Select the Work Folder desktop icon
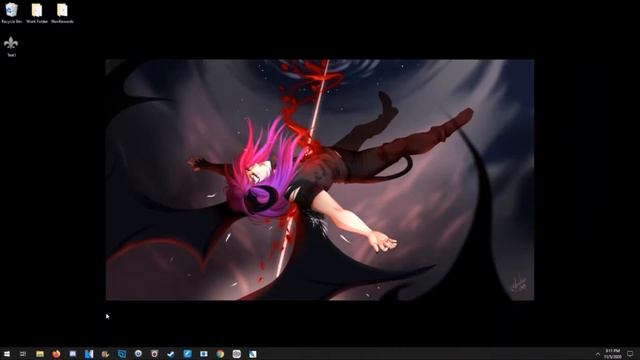The height and width of the screenshot is (360, 640). (37, 13)
